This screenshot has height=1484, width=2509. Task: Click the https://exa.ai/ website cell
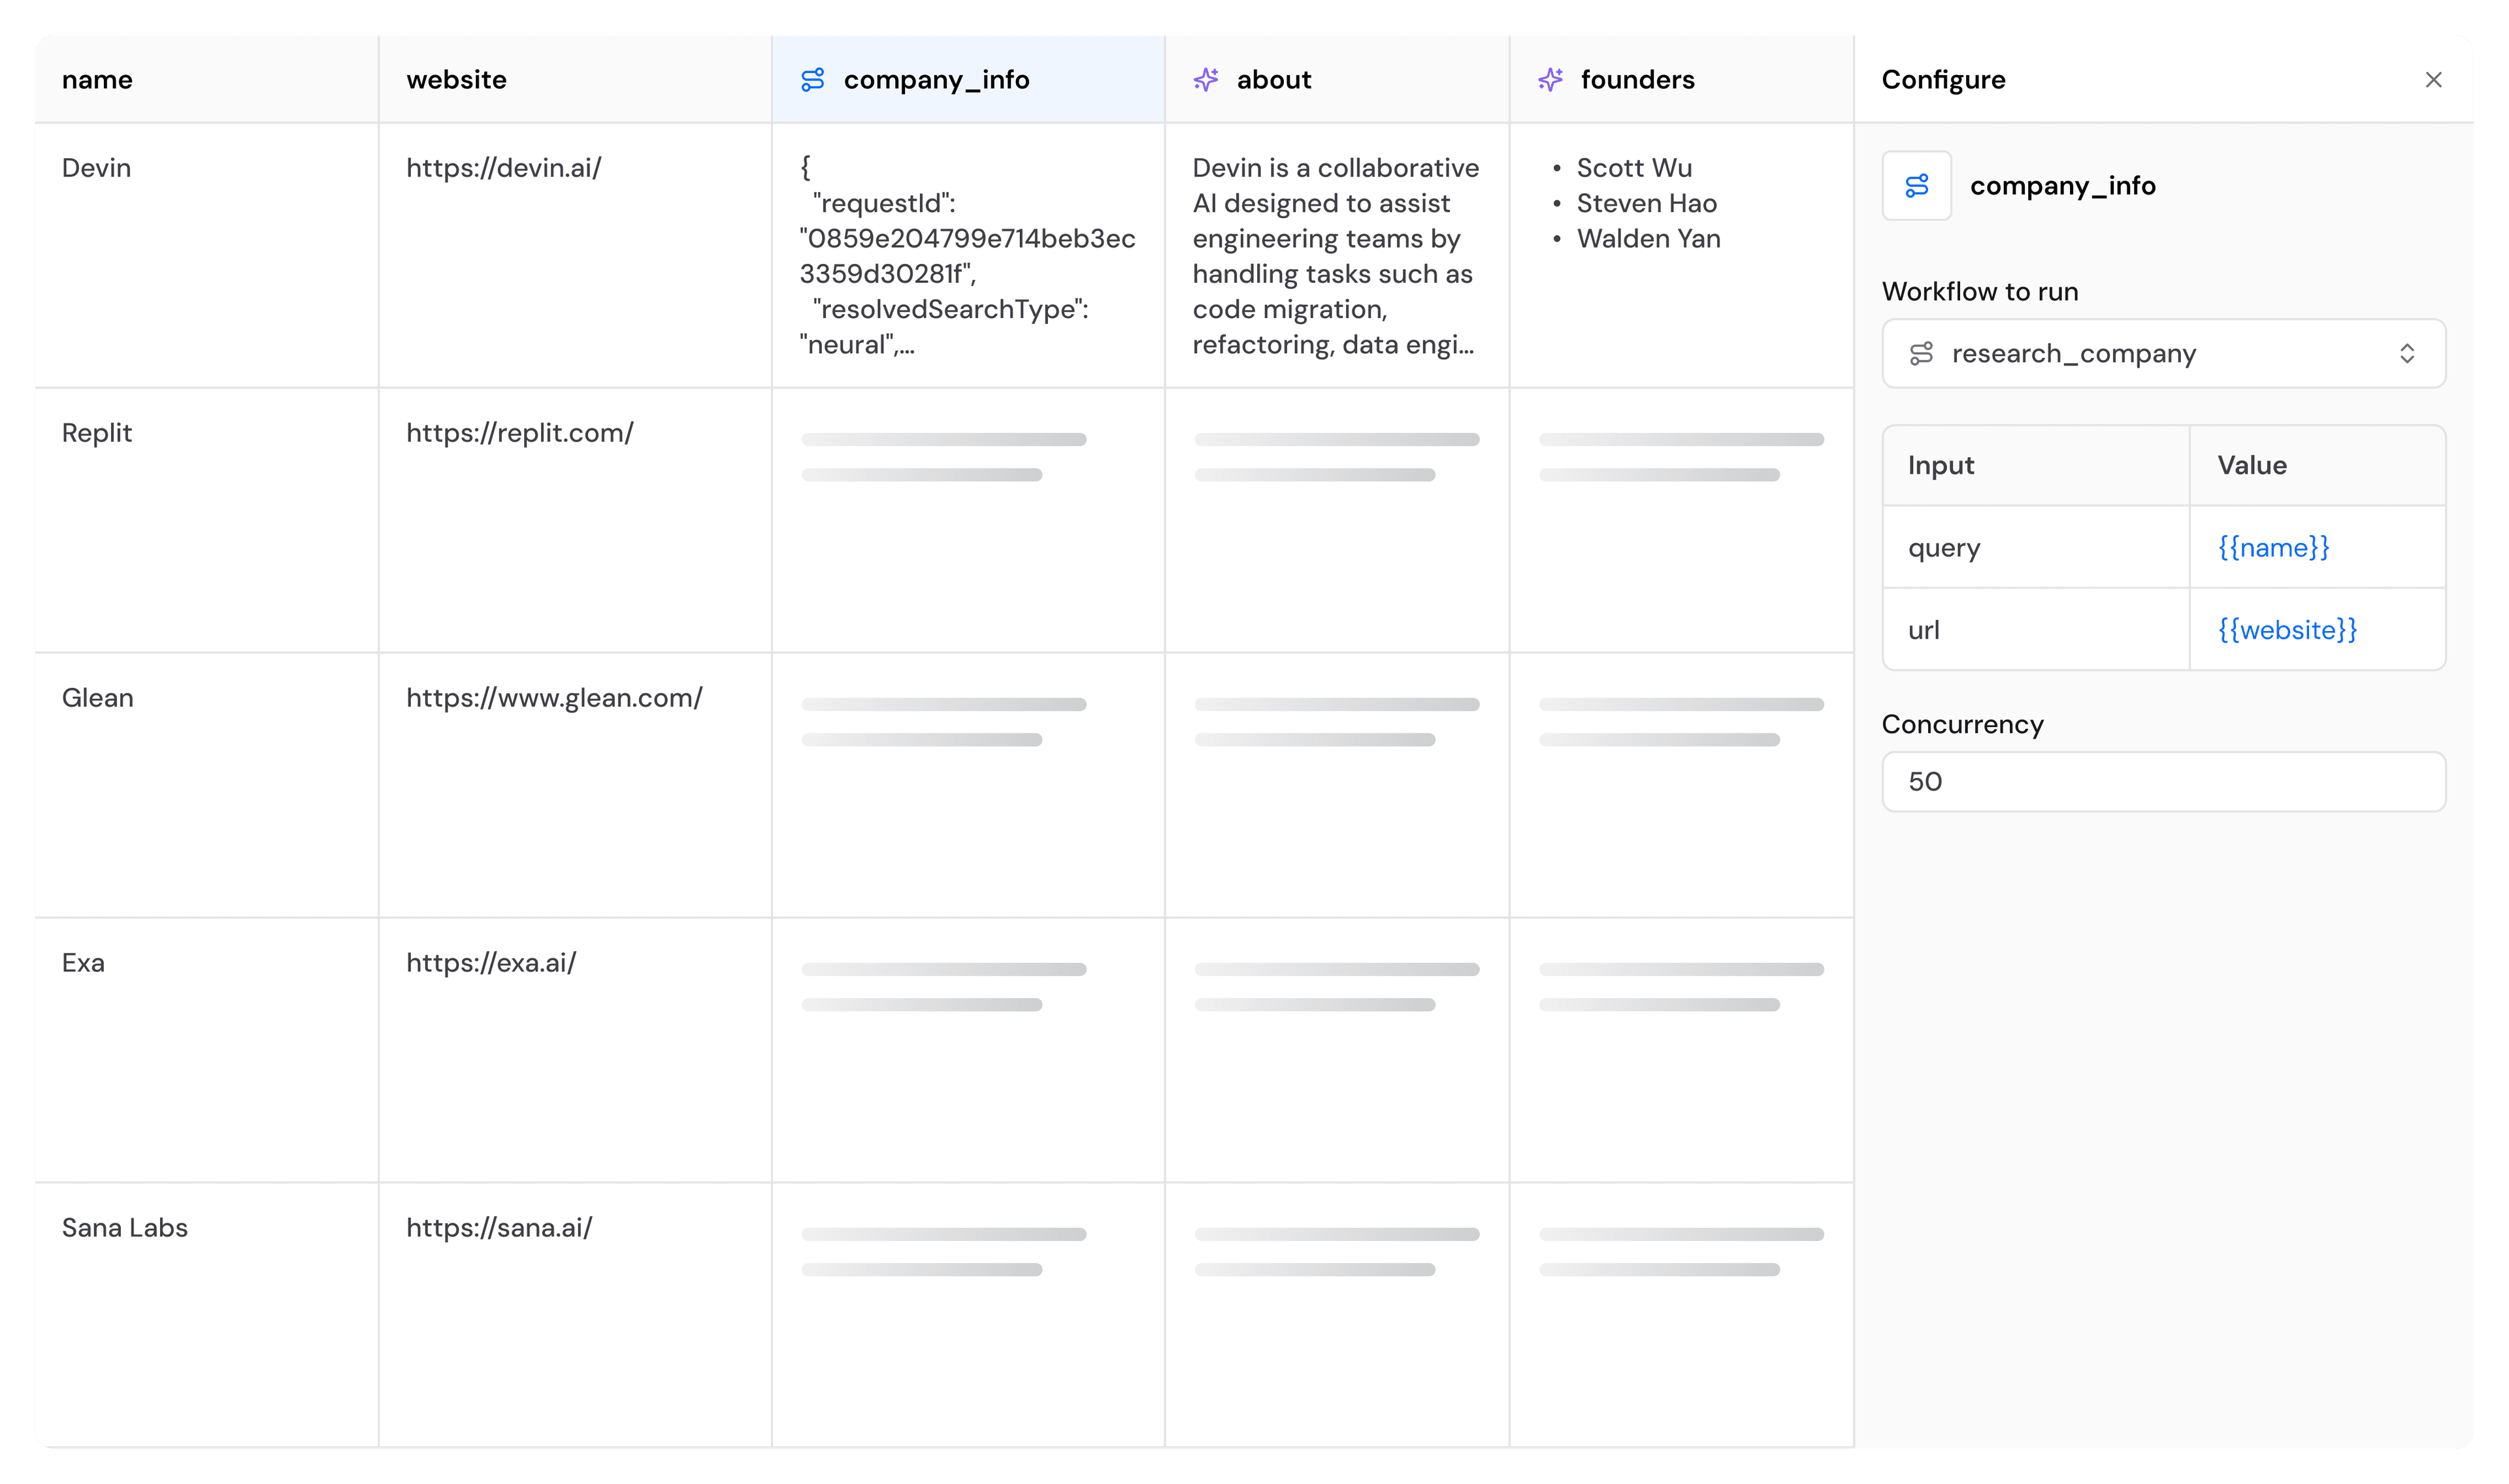coord(575,1051)
